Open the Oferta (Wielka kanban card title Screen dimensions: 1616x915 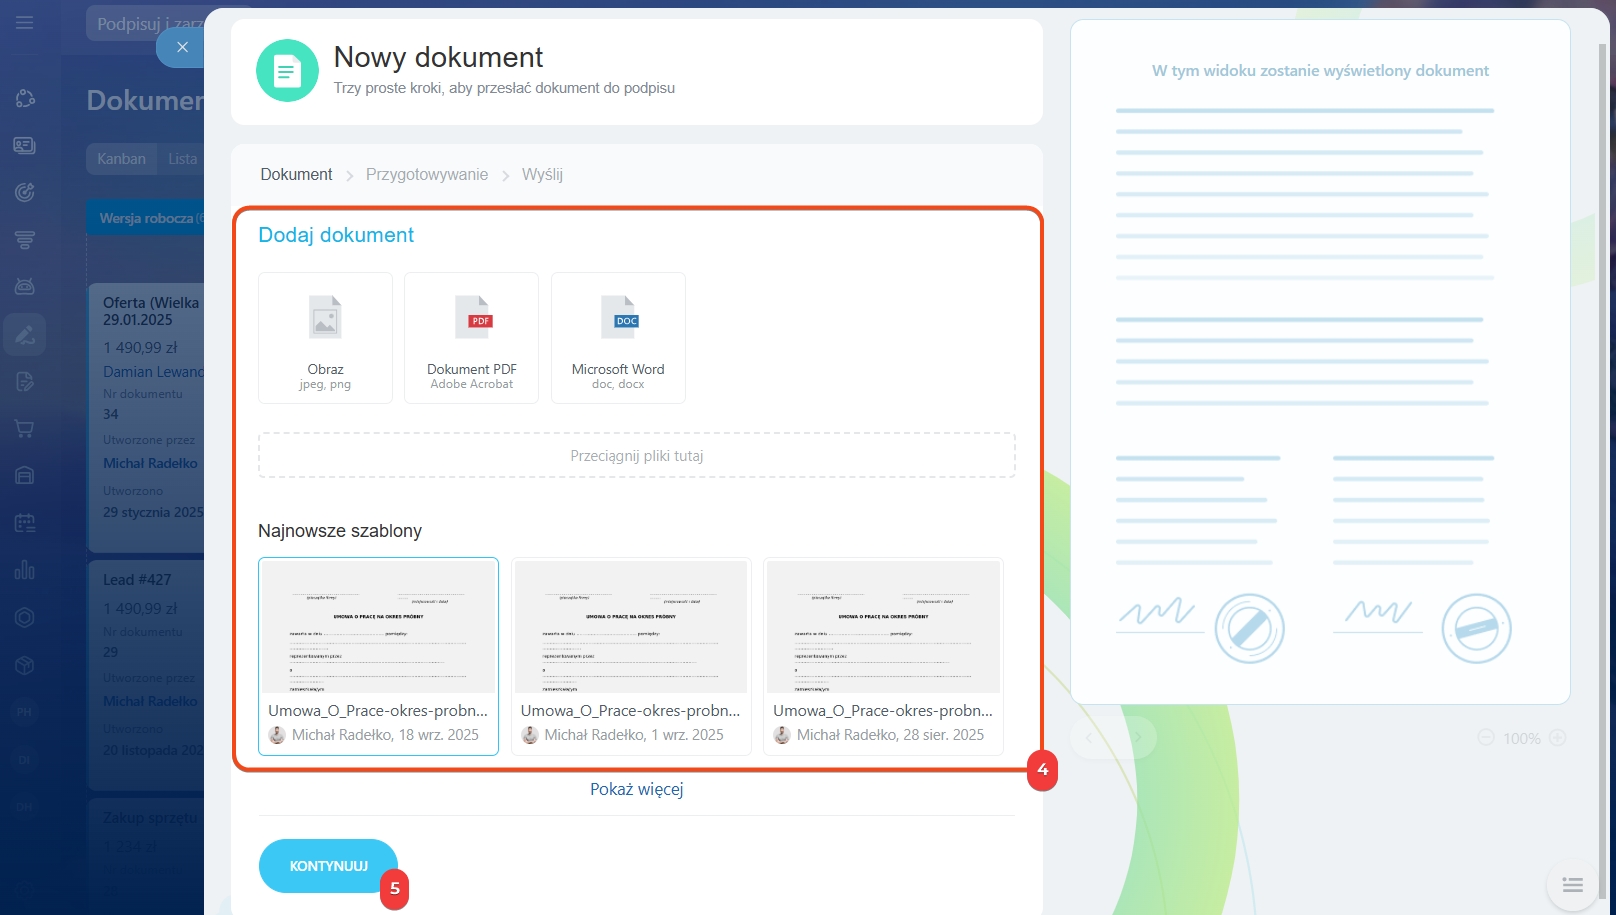pos(152,311)
